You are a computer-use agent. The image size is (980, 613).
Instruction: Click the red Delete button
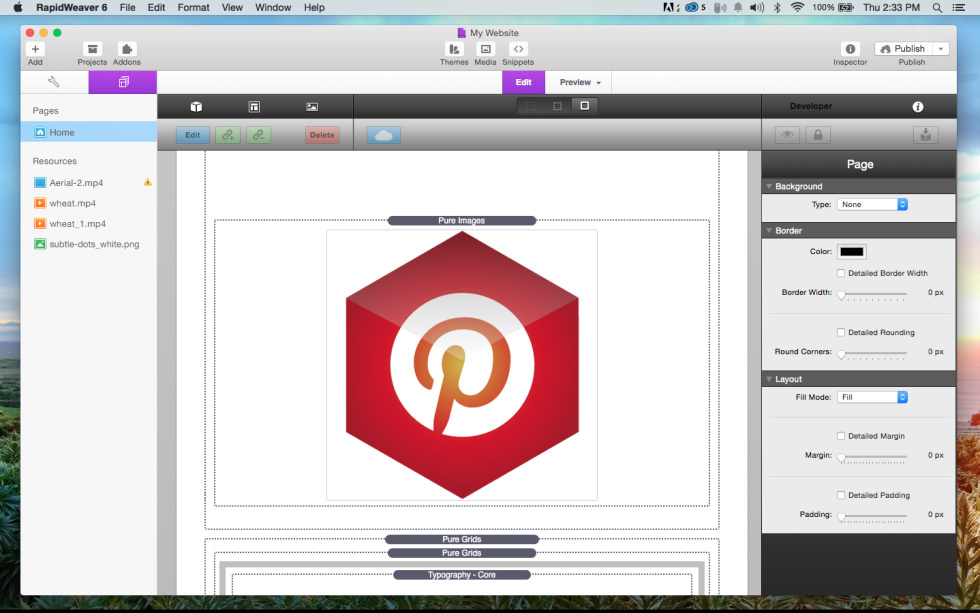pos(322,135)
